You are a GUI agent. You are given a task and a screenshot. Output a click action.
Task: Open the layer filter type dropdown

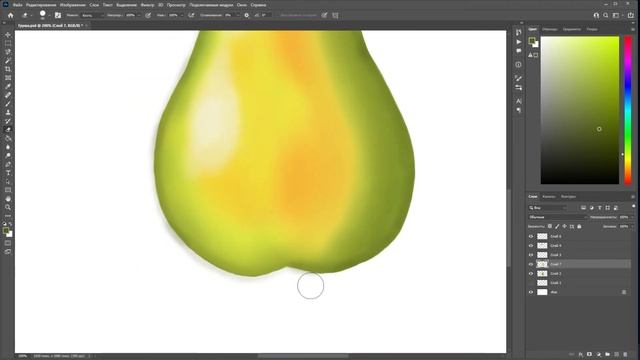547,208
